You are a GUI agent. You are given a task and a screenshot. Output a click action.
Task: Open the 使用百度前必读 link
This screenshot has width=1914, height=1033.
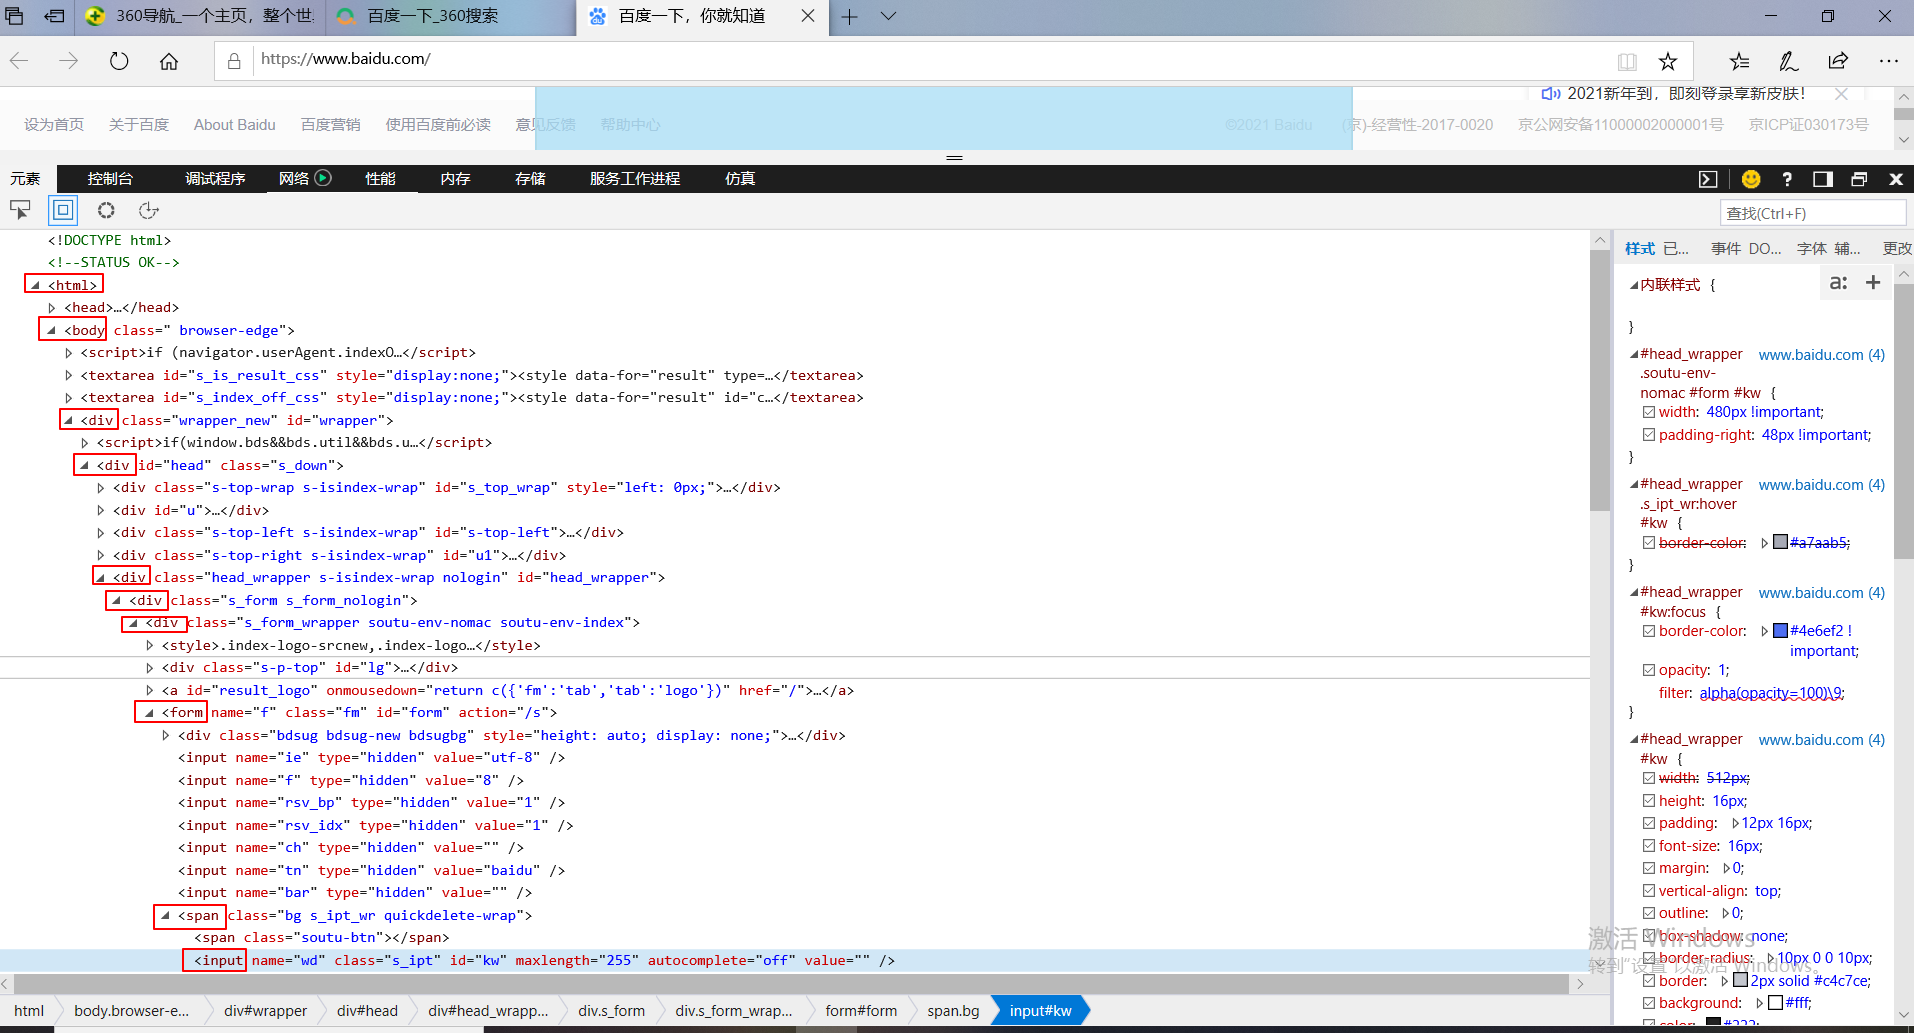(x=438, y=125)
